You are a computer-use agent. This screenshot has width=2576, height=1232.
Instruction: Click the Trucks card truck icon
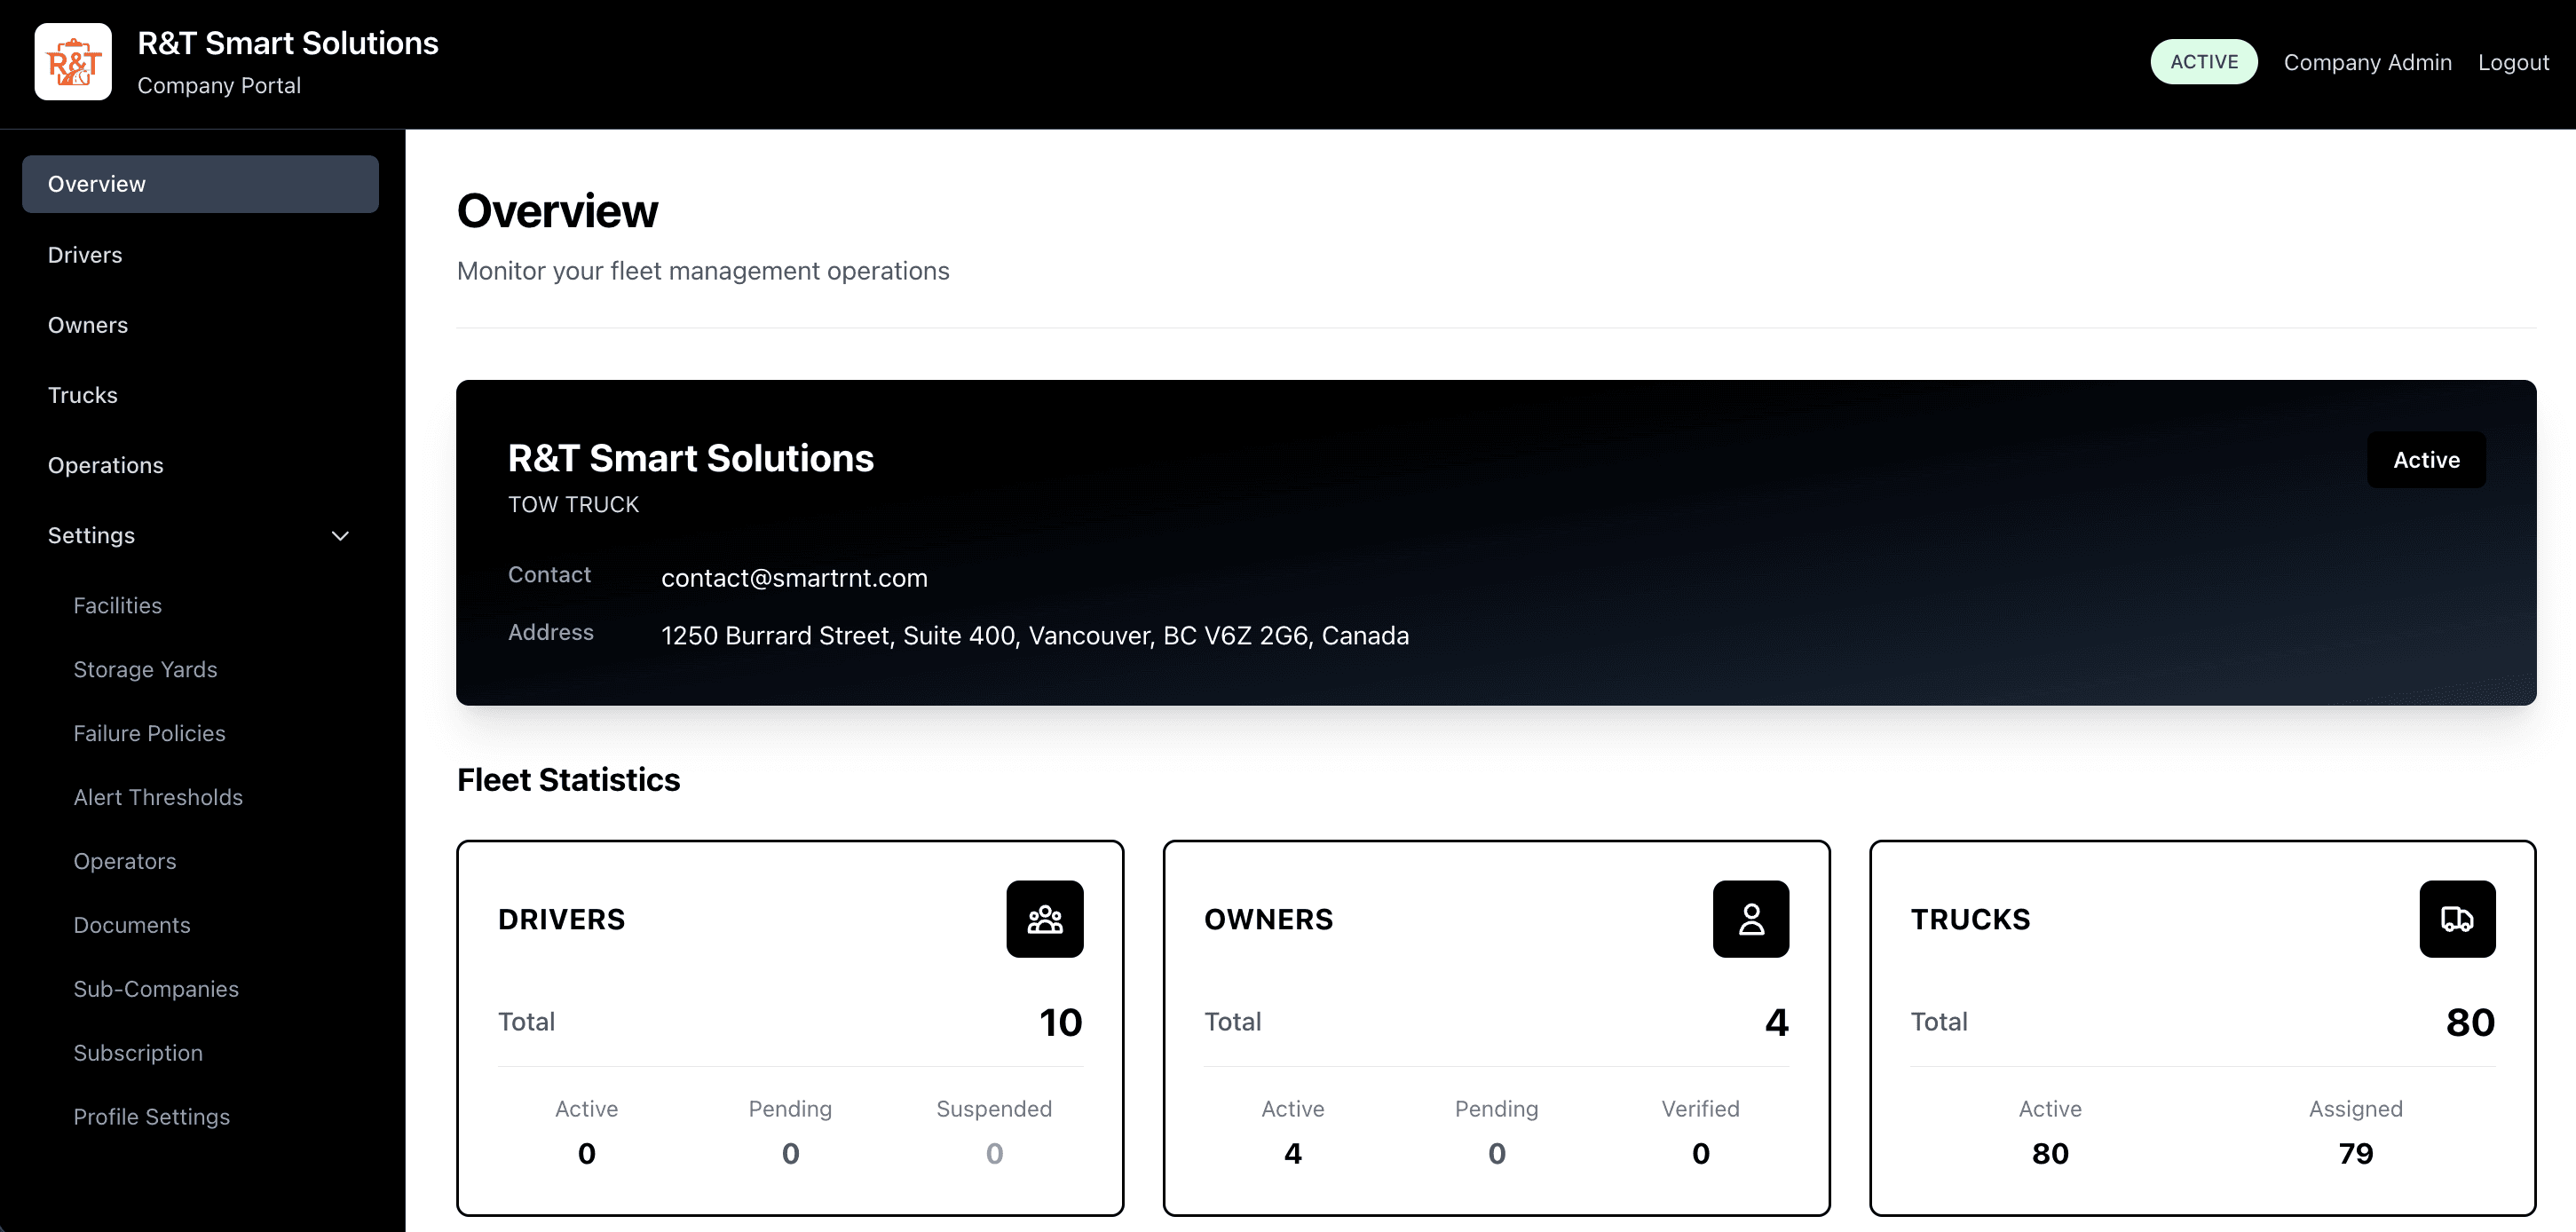click(x=2456, y=918)
